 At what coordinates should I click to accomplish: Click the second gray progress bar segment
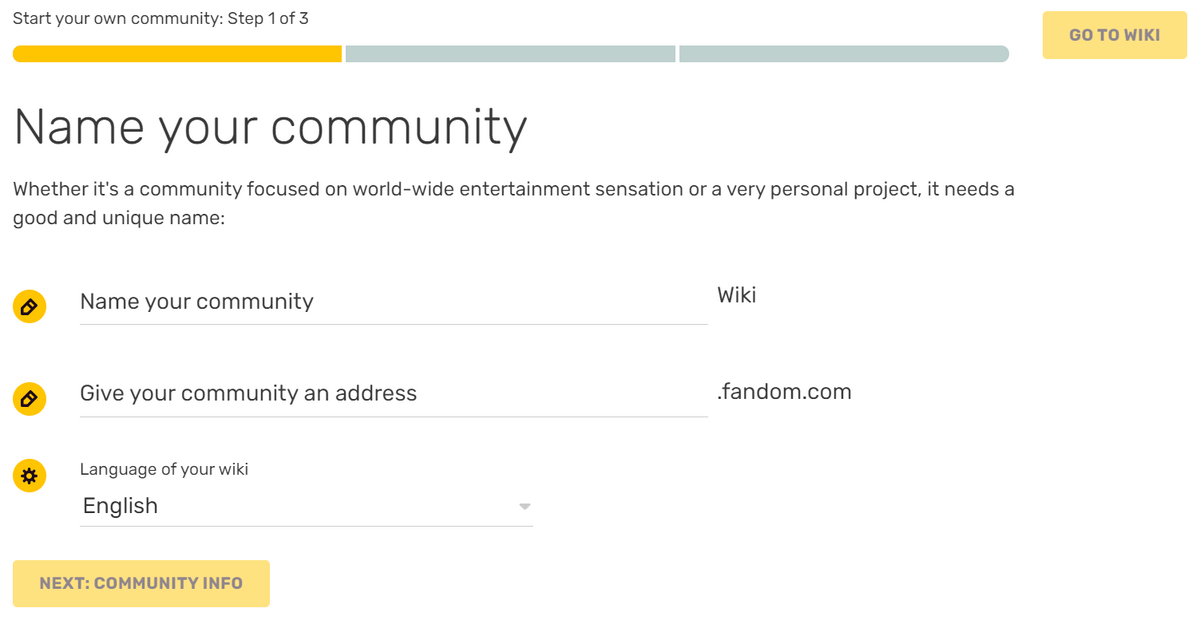[510, 54]
